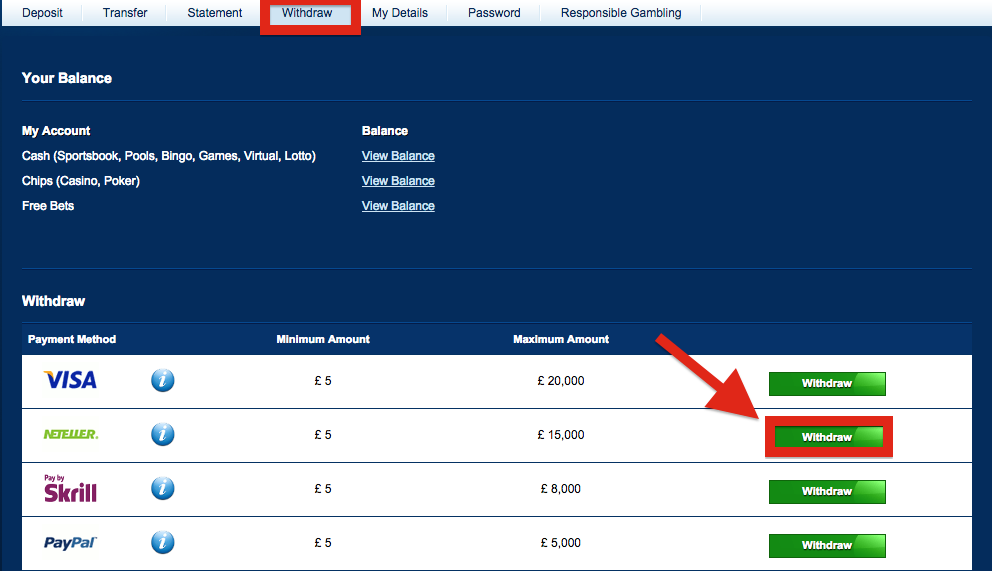Open the Skrill payment info icon
This screenshot has height=571, width=992.
163,489
